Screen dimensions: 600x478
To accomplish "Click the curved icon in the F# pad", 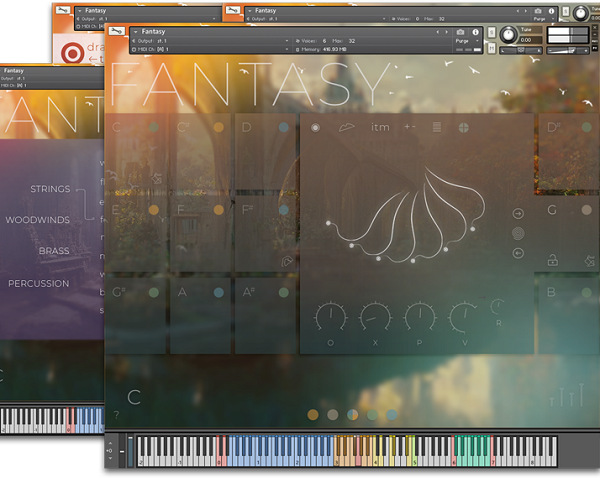I will click(287, 261).
